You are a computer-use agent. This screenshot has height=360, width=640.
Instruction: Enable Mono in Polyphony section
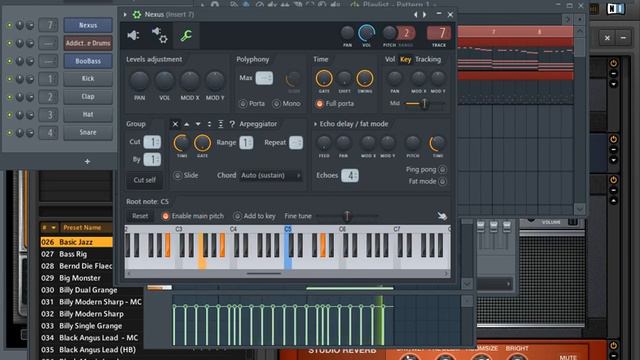pos(287,104)
